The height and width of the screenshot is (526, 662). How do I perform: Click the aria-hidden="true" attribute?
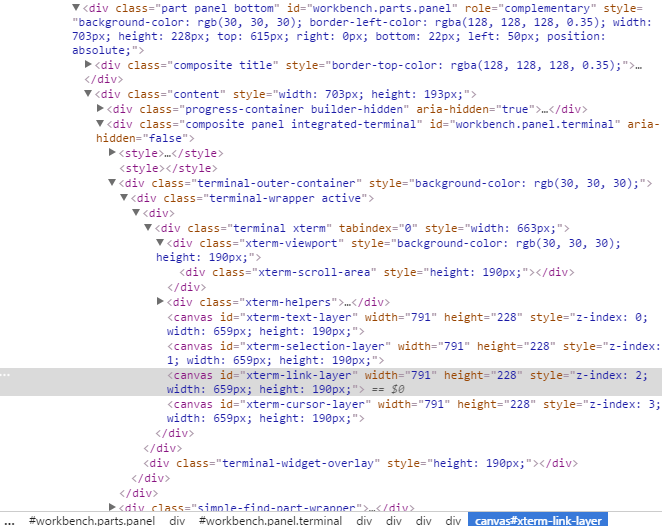475,109
